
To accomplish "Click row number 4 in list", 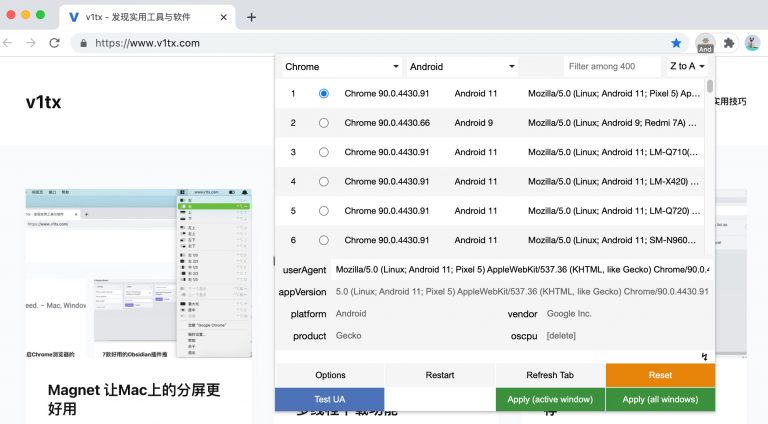I will pyautogui.click(x=293, y=182).
